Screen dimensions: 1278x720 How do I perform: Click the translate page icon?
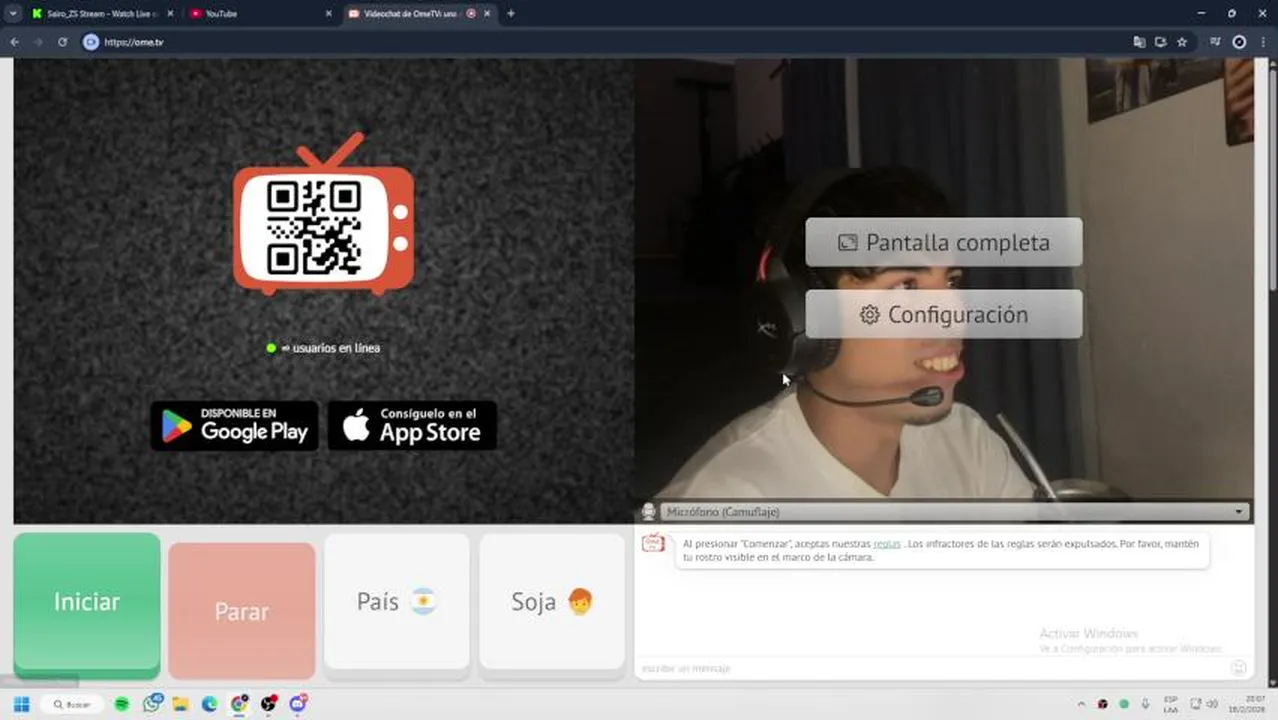(1139, 42)
